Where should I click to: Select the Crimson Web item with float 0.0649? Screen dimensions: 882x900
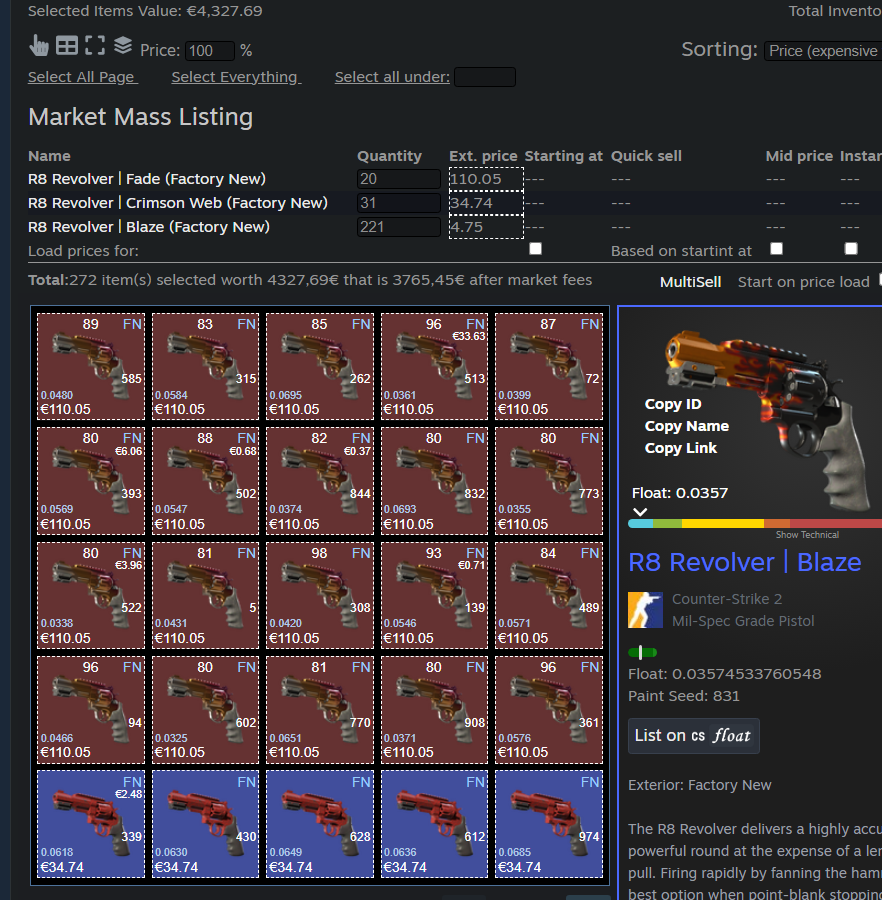point(320,824)
